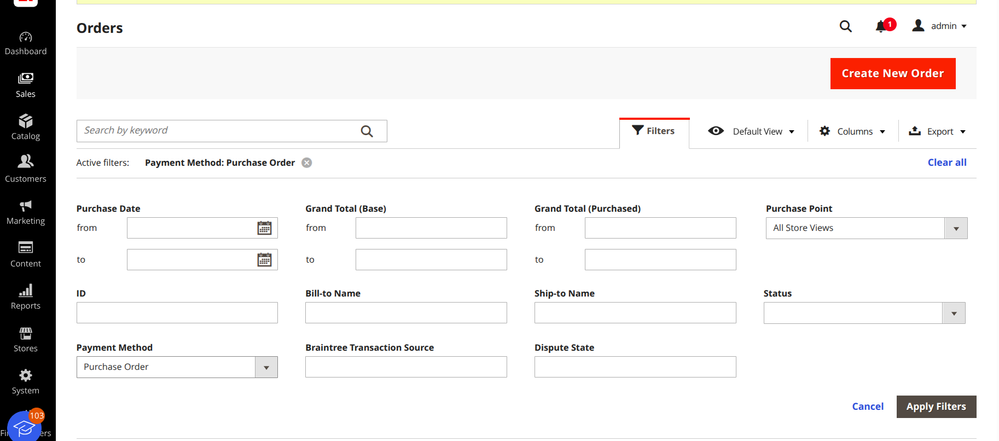Open the admin account menu

940,27
